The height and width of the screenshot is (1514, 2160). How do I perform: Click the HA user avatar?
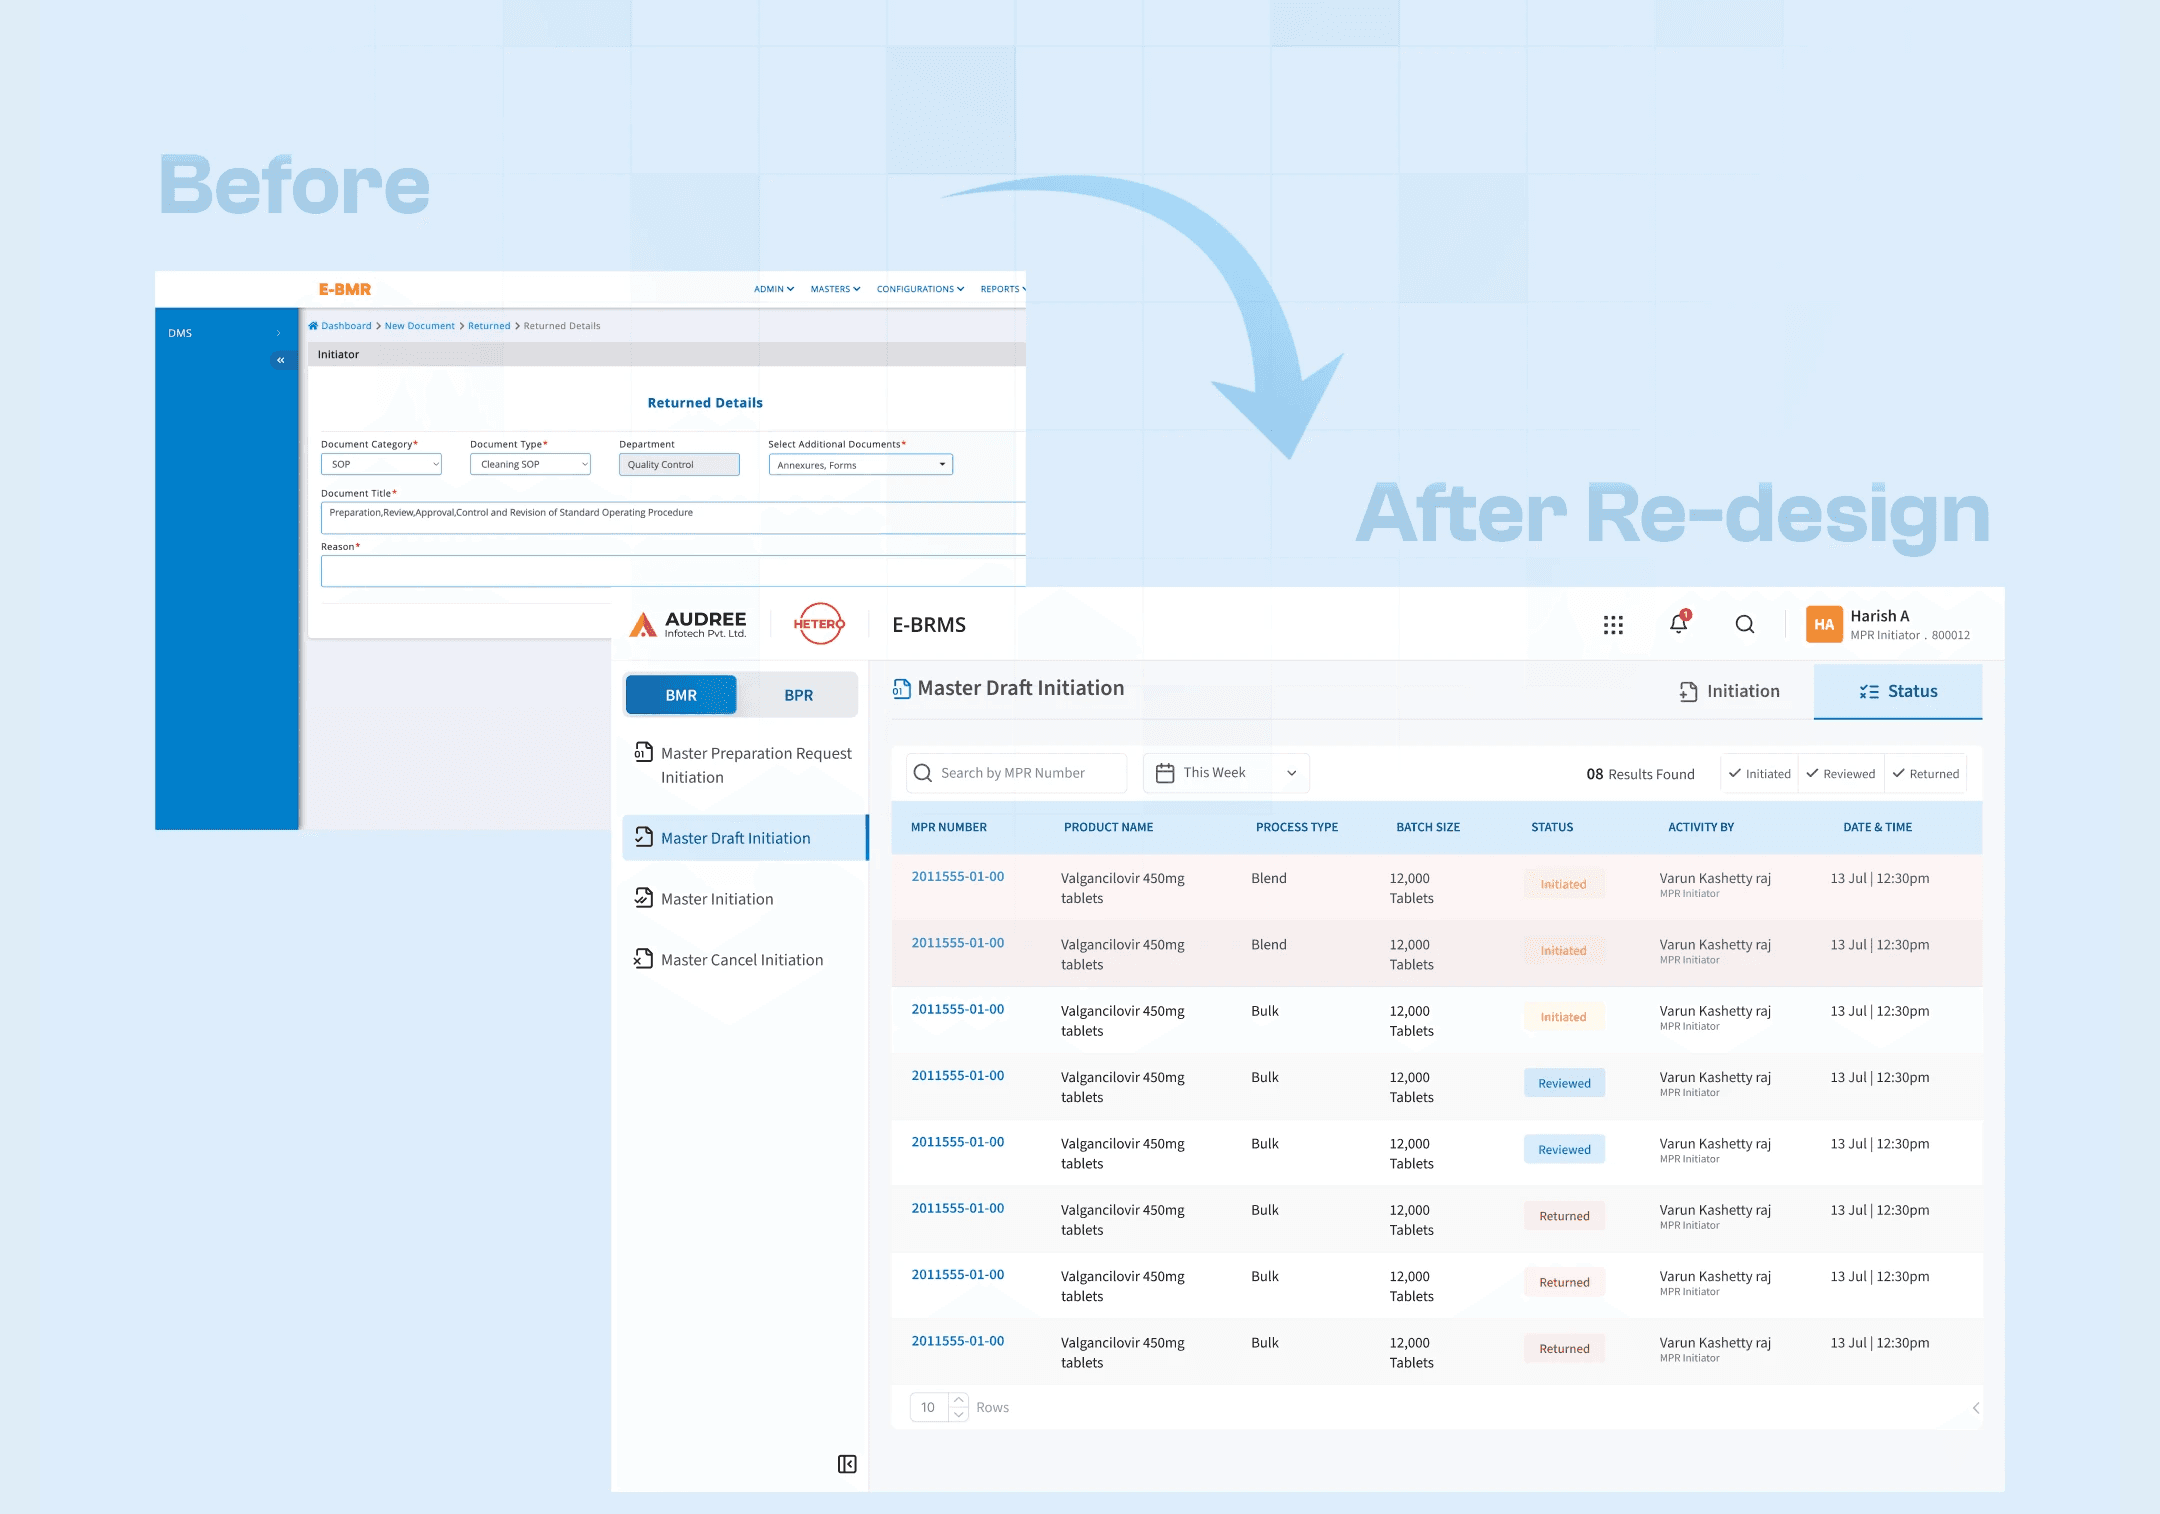[1824, 624]
